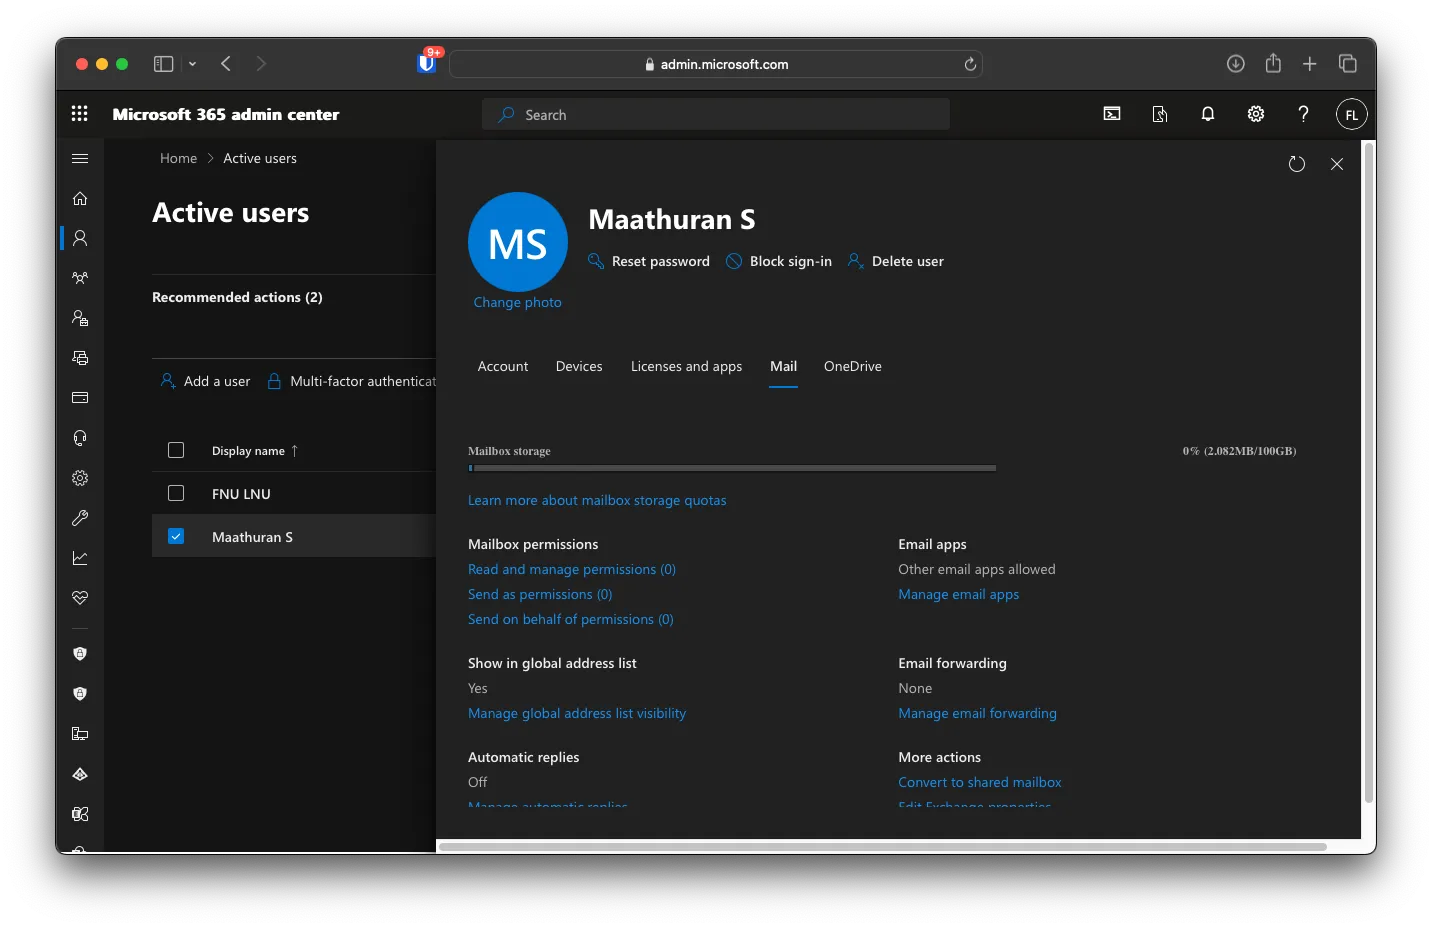Toggle the Safari sidebar
1432x928 pixels.
click(163, 64)
